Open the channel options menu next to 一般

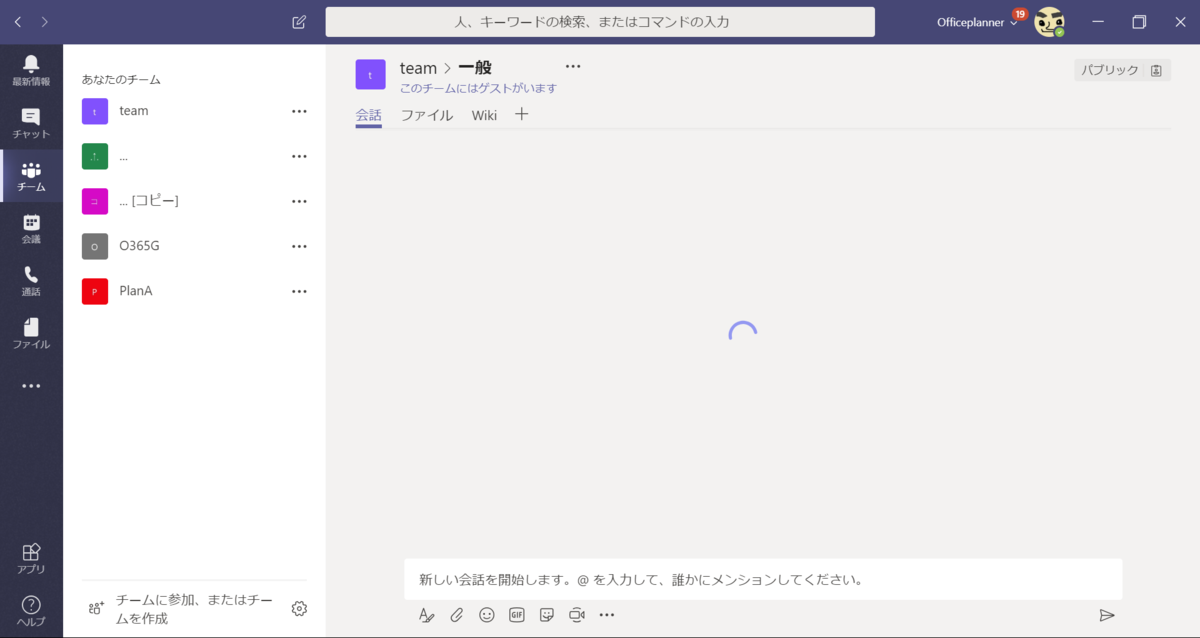tap(573, 66)
